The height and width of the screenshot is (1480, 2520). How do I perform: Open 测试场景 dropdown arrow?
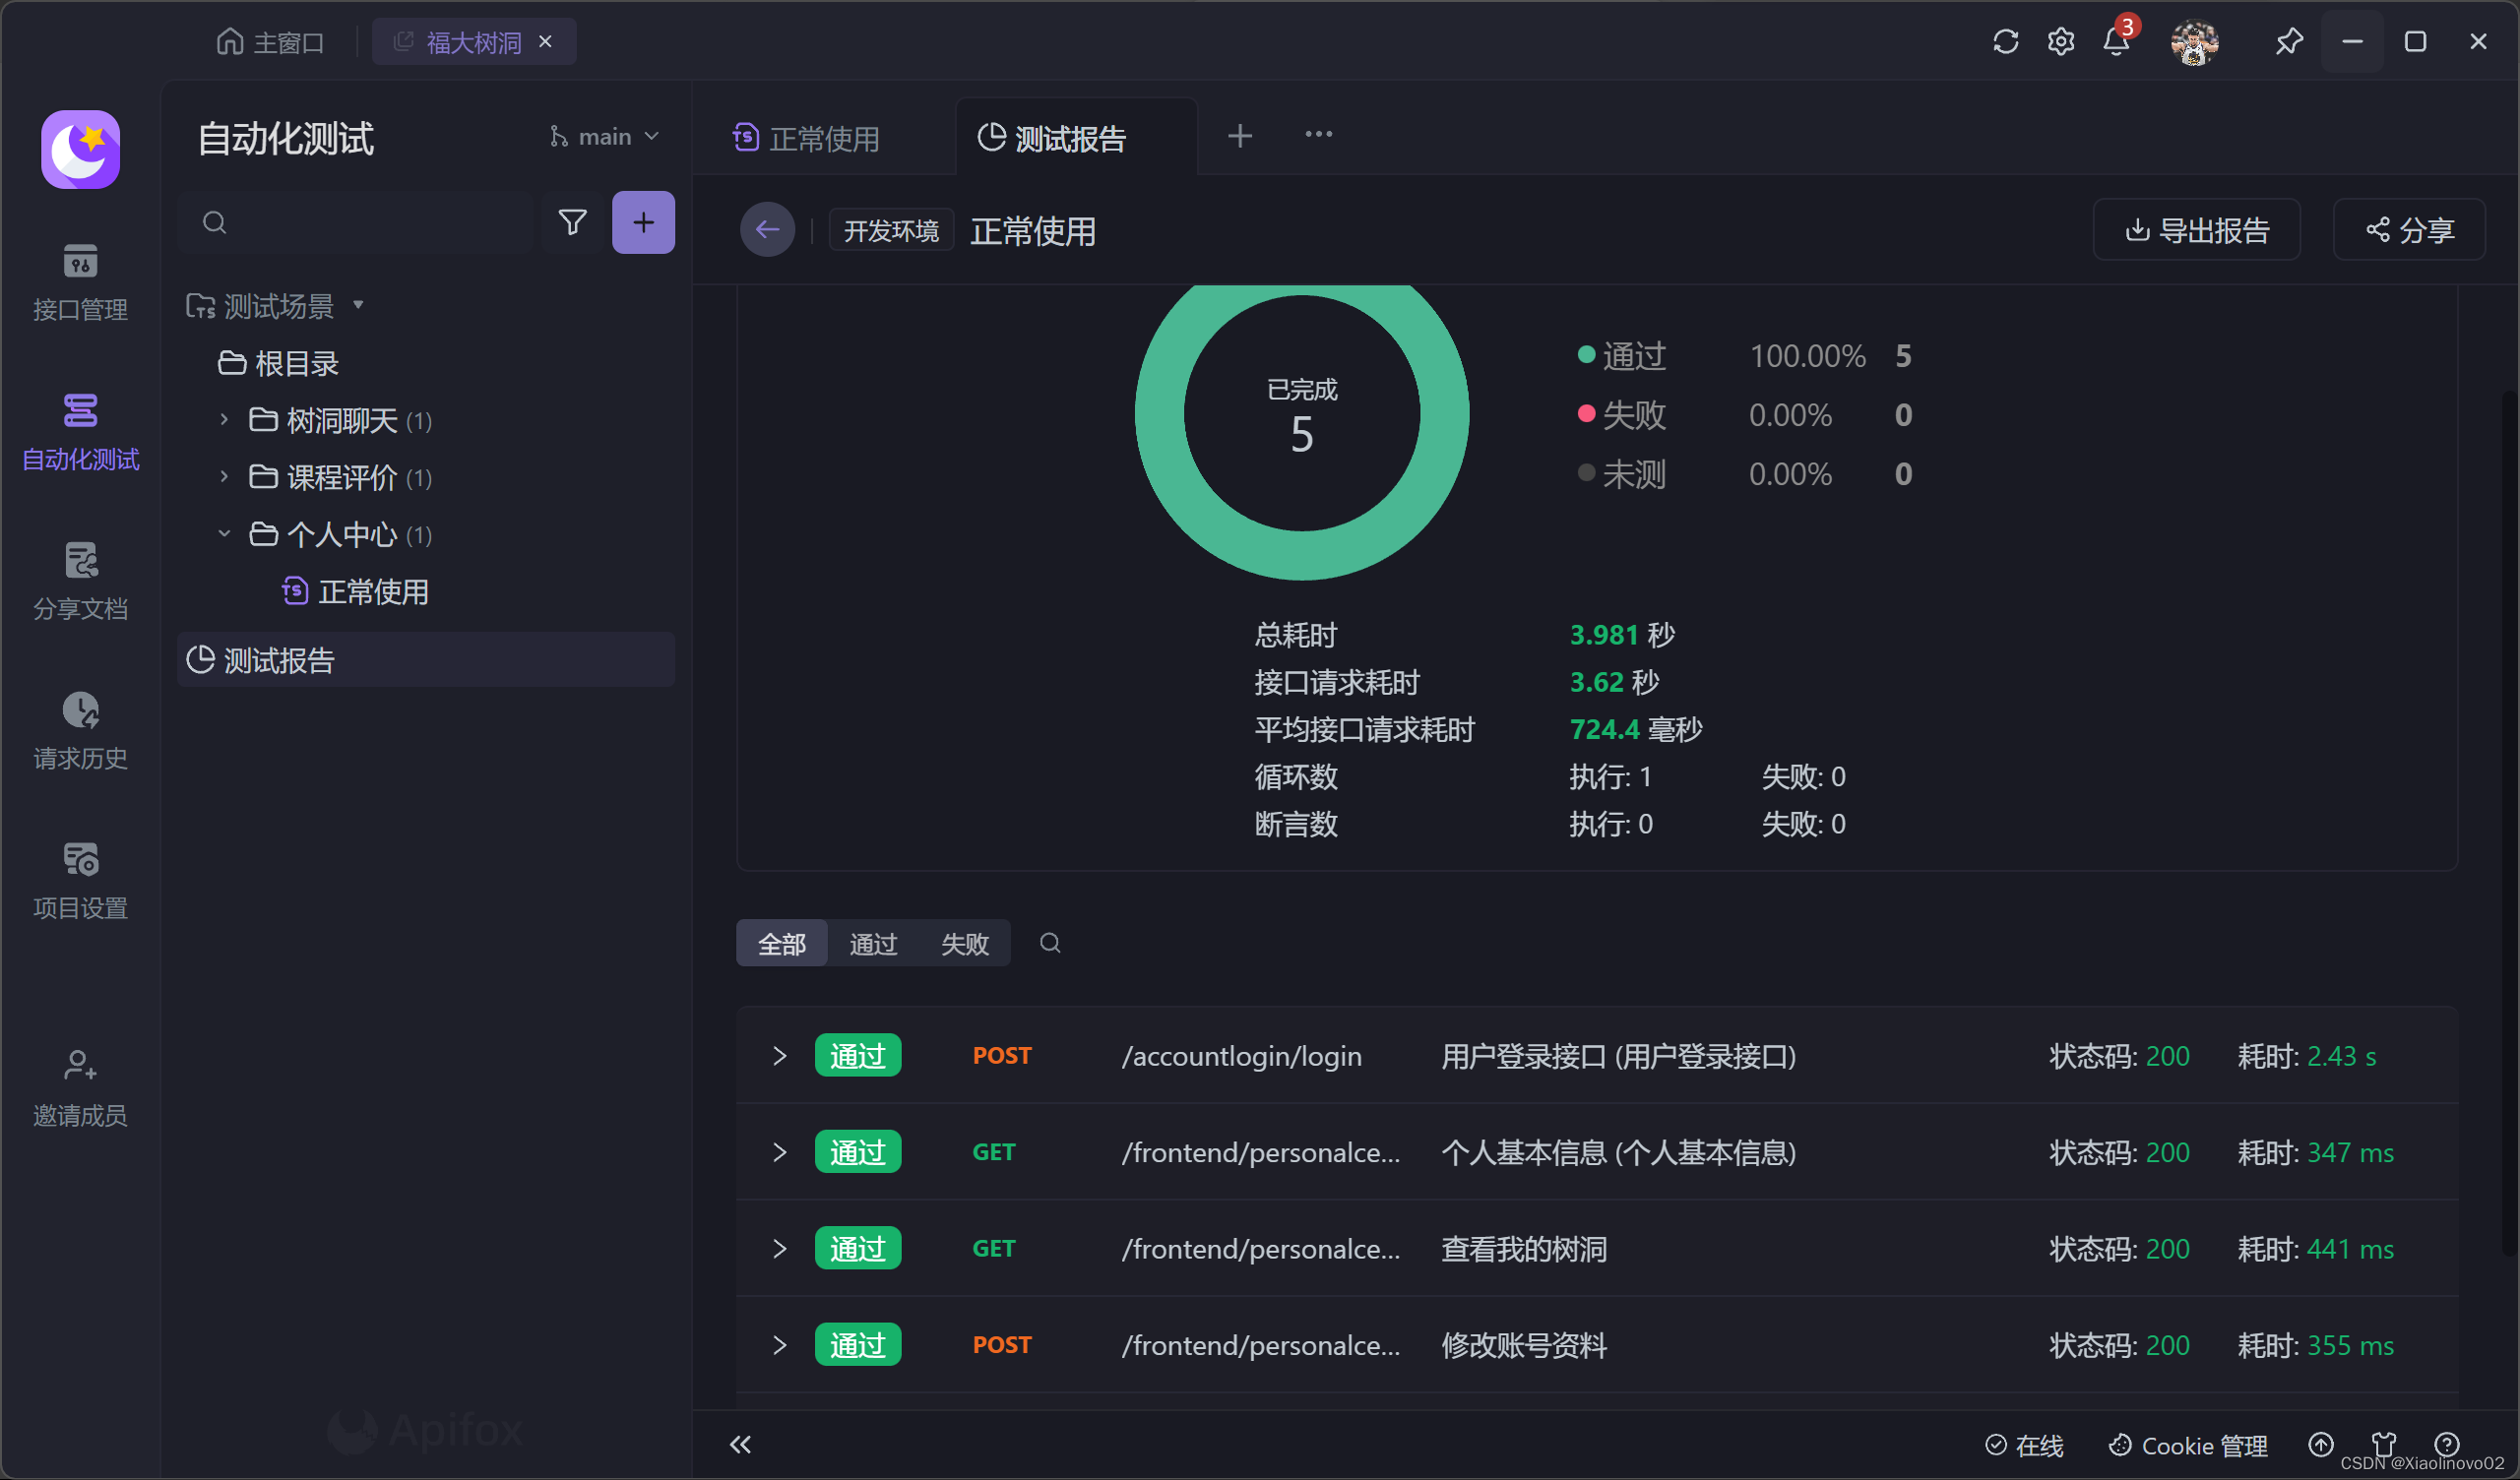pos(358,305)
